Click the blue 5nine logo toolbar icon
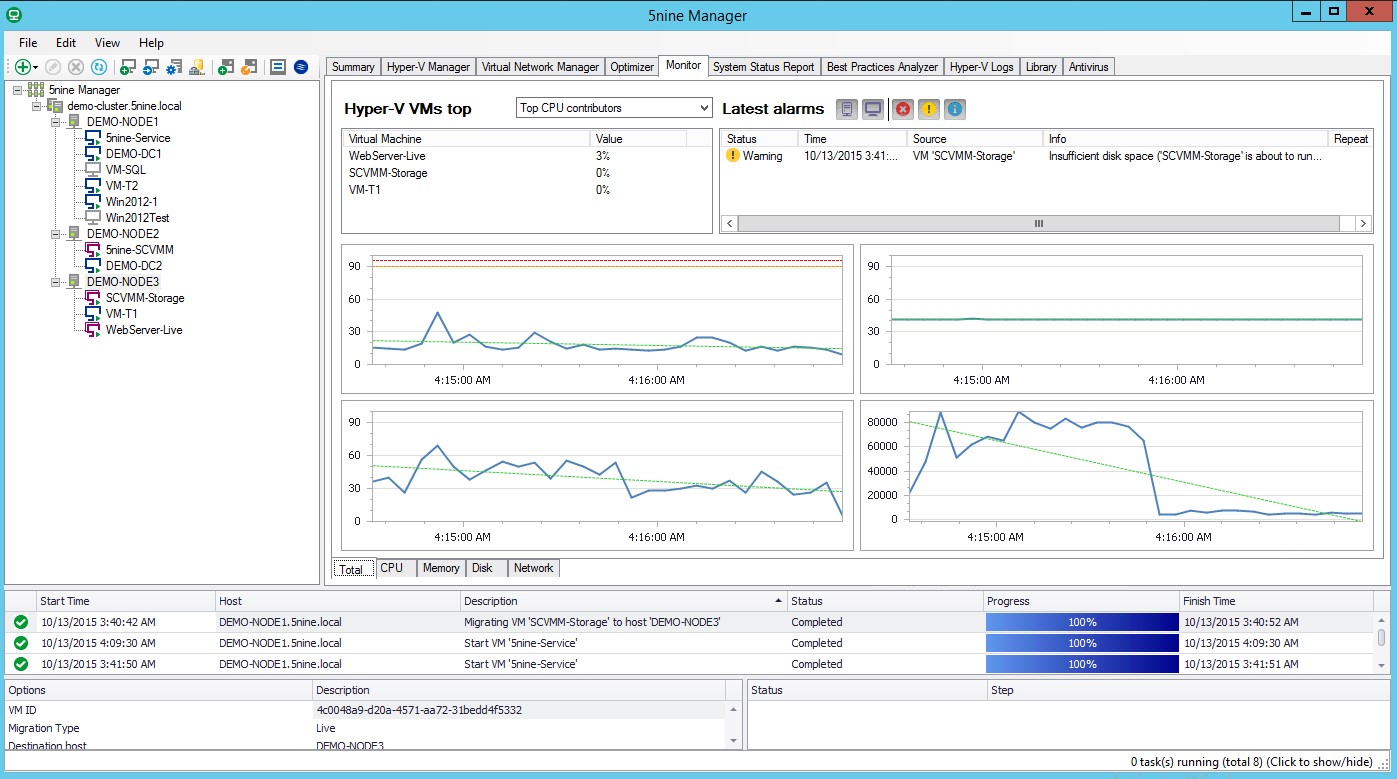Viewport: 1397px width, 779px height. 301,66
